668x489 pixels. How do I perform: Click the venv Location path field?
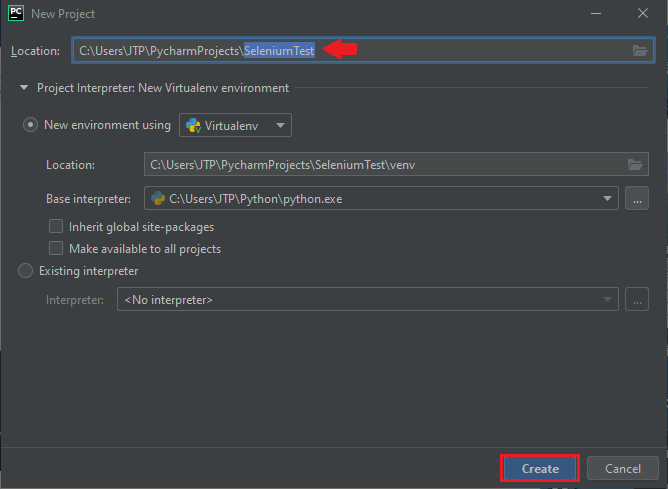[396, 164]
